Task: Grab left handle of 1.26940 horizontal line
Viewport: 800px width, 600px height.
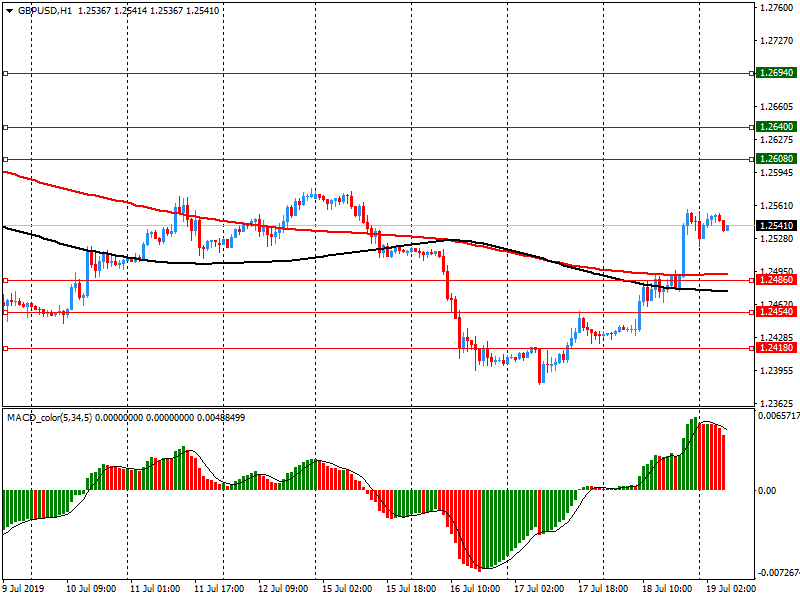Action: tap(6, 73)
